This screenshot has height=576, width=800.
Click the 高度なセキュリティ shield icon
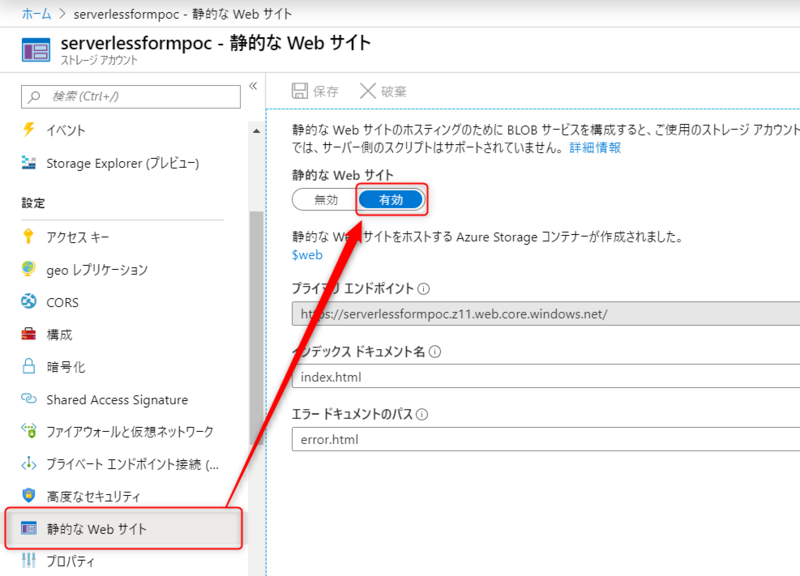[x=29, y=495]
